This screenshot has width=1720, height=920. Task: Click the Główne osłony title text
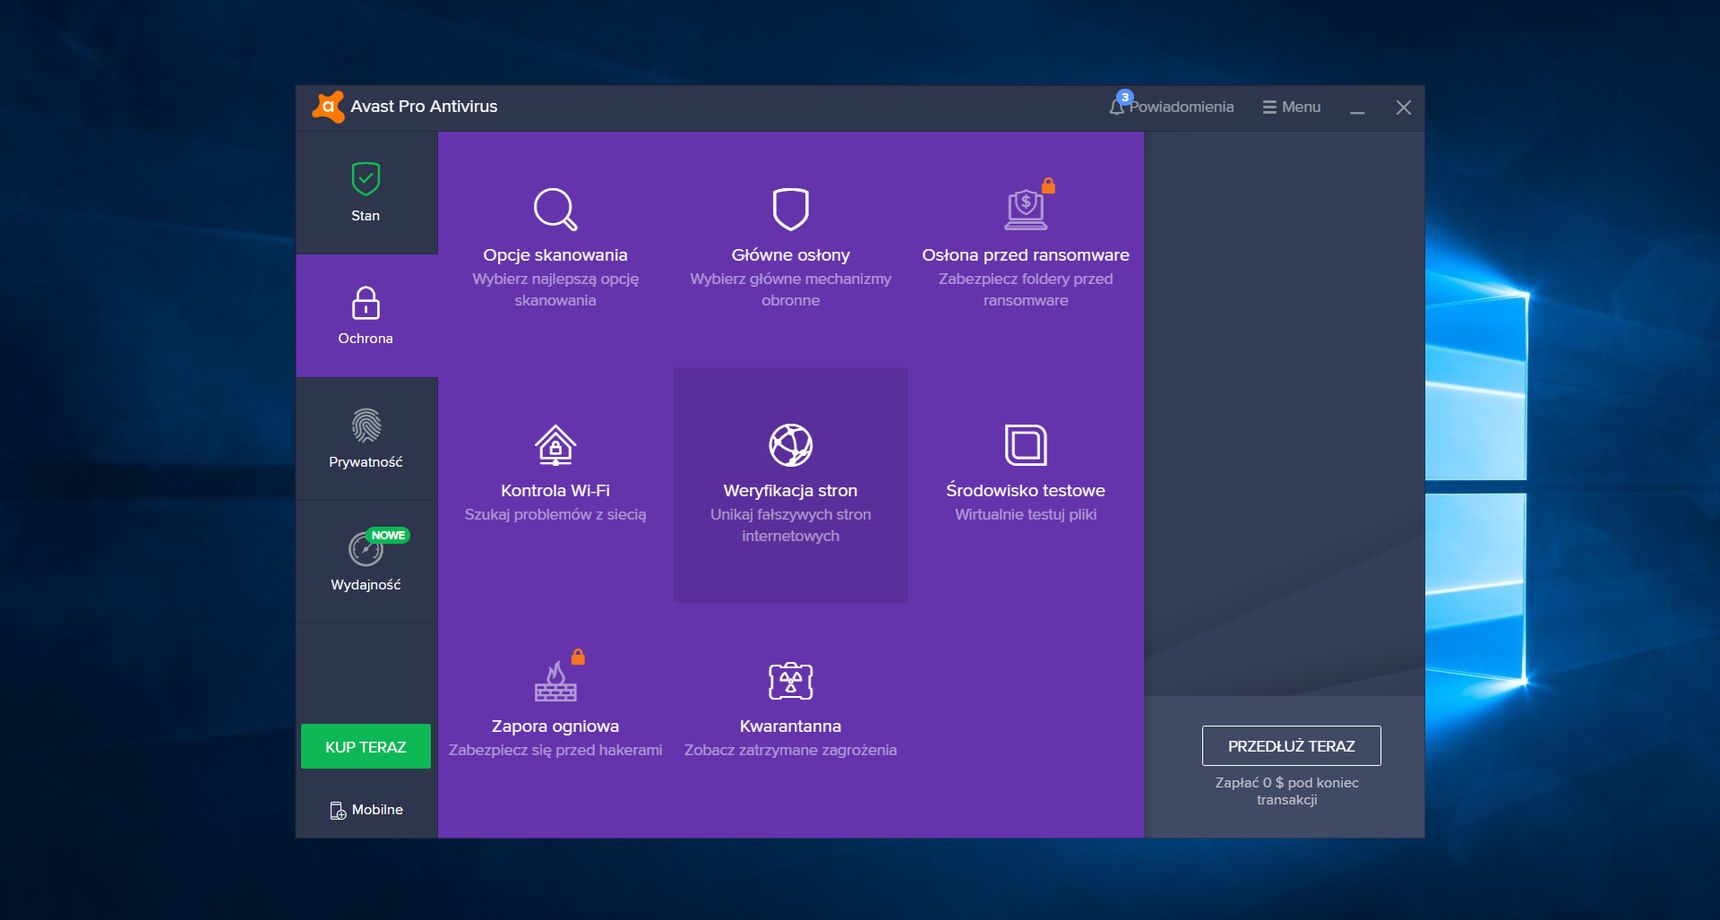(x=791, y=255)
